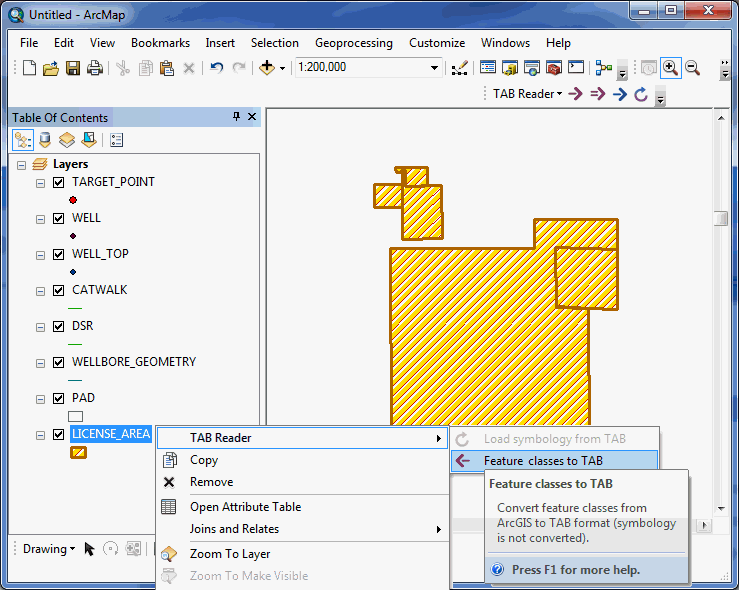Click the New Map File icon
The height and width of the screenshot is (590, 739).
(29, 68)
